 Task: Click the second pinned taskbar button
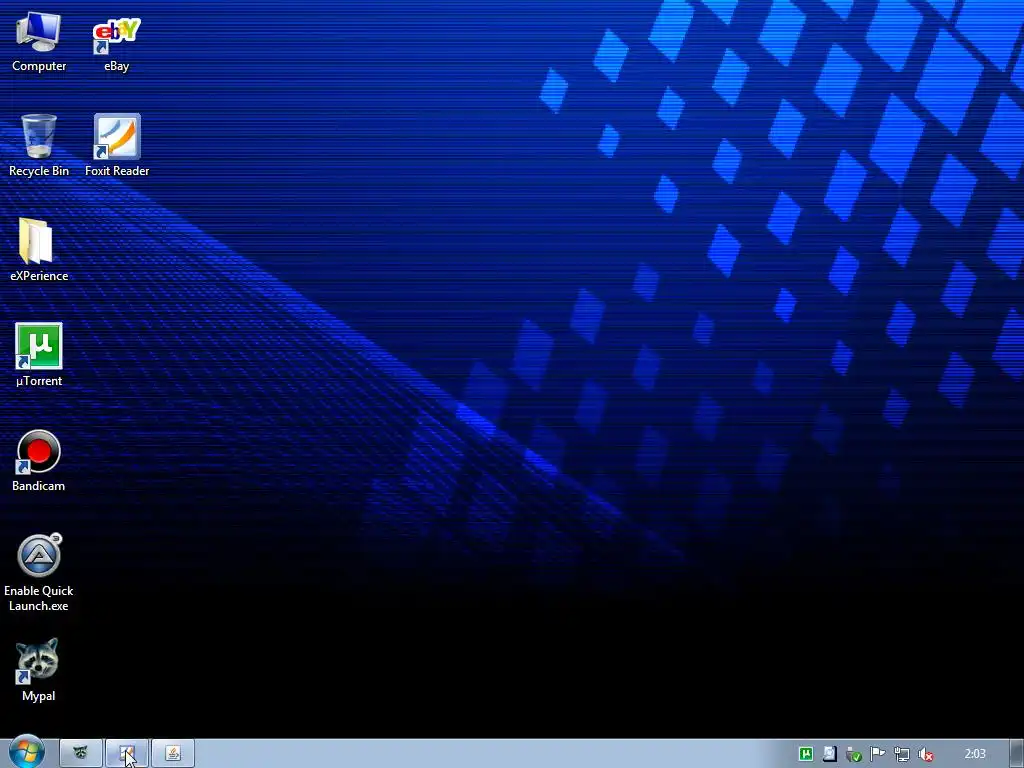(x=127, y=754)
